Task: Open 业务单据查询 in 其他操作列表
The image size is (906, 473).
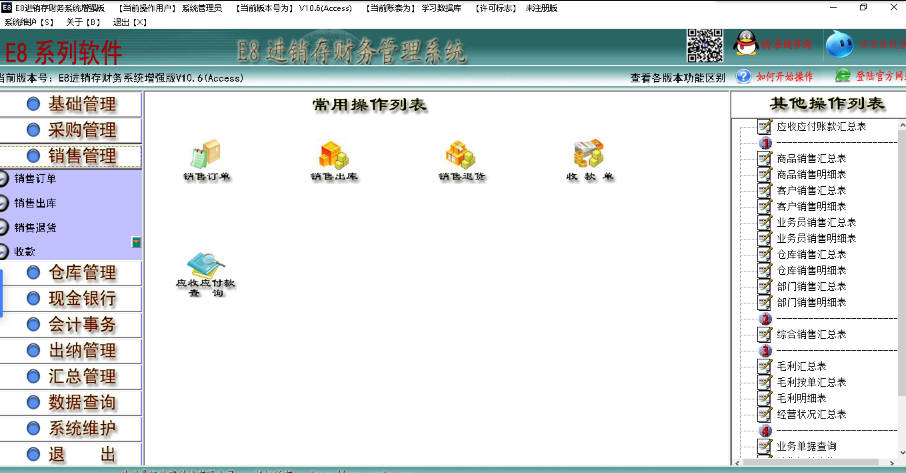Action: click(x=806, y=446)
